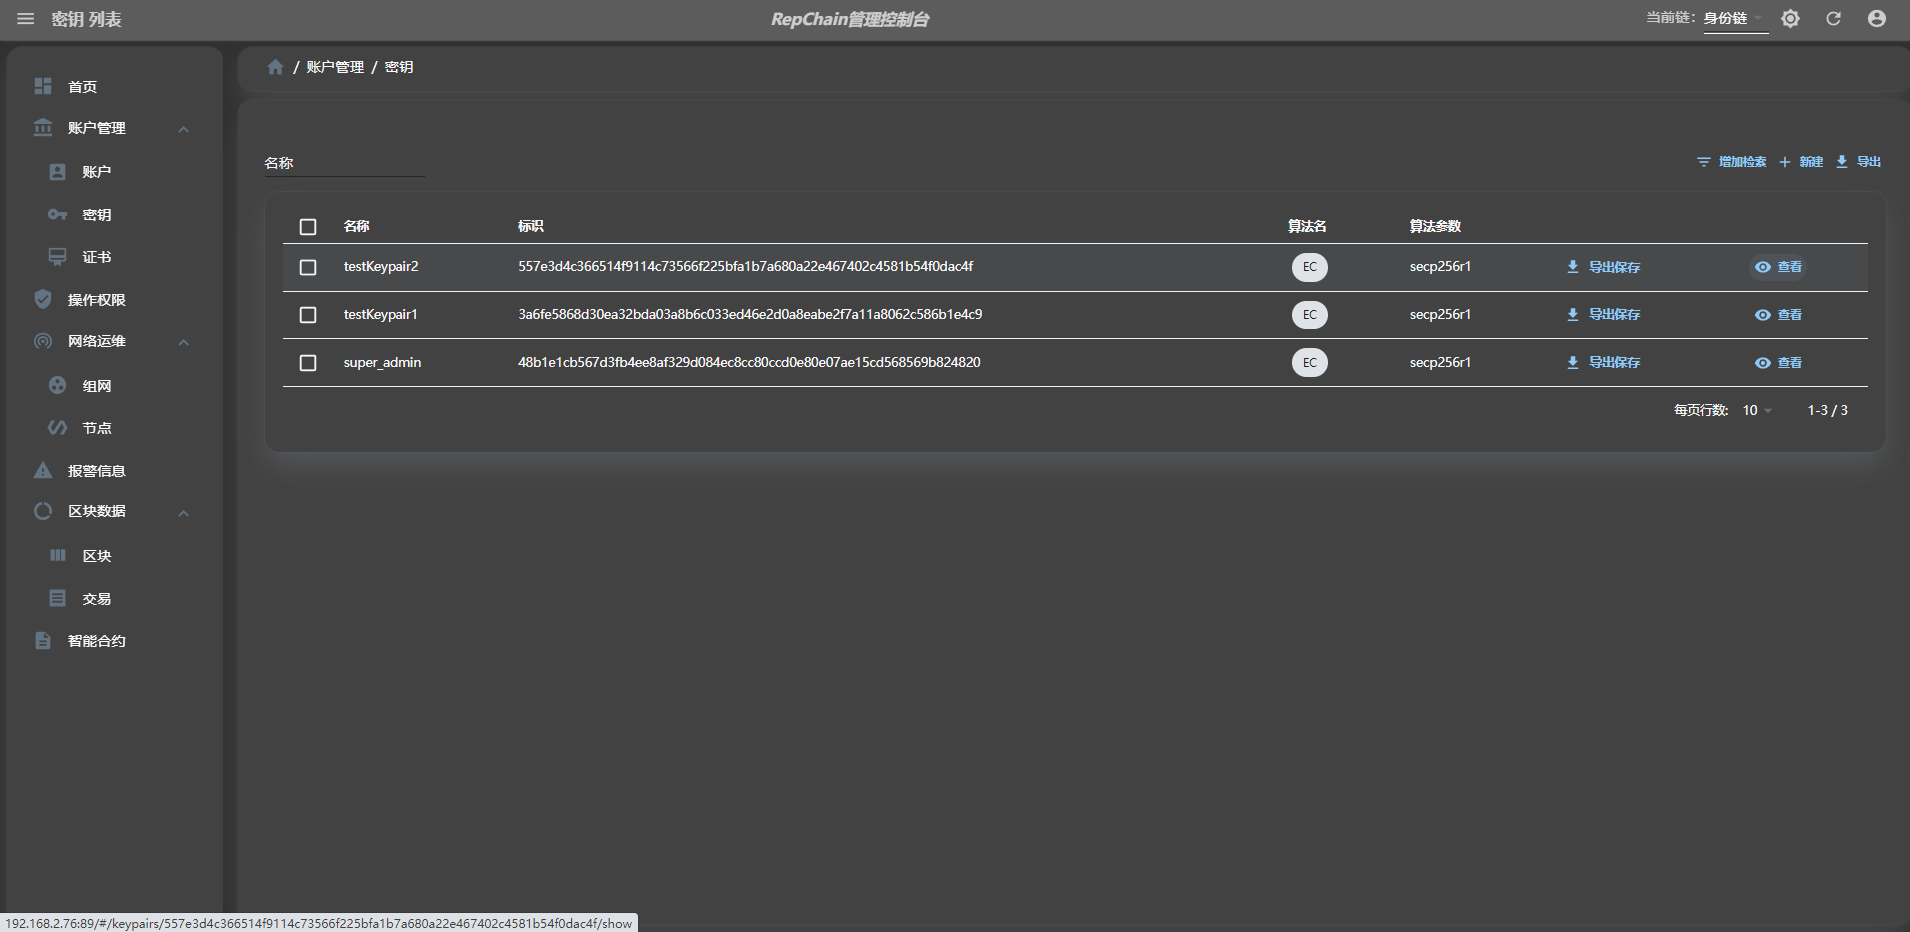Click the EC chip for testKeypair1
The width and height of the screenshot is (1910, 932).
point(1310,315)
